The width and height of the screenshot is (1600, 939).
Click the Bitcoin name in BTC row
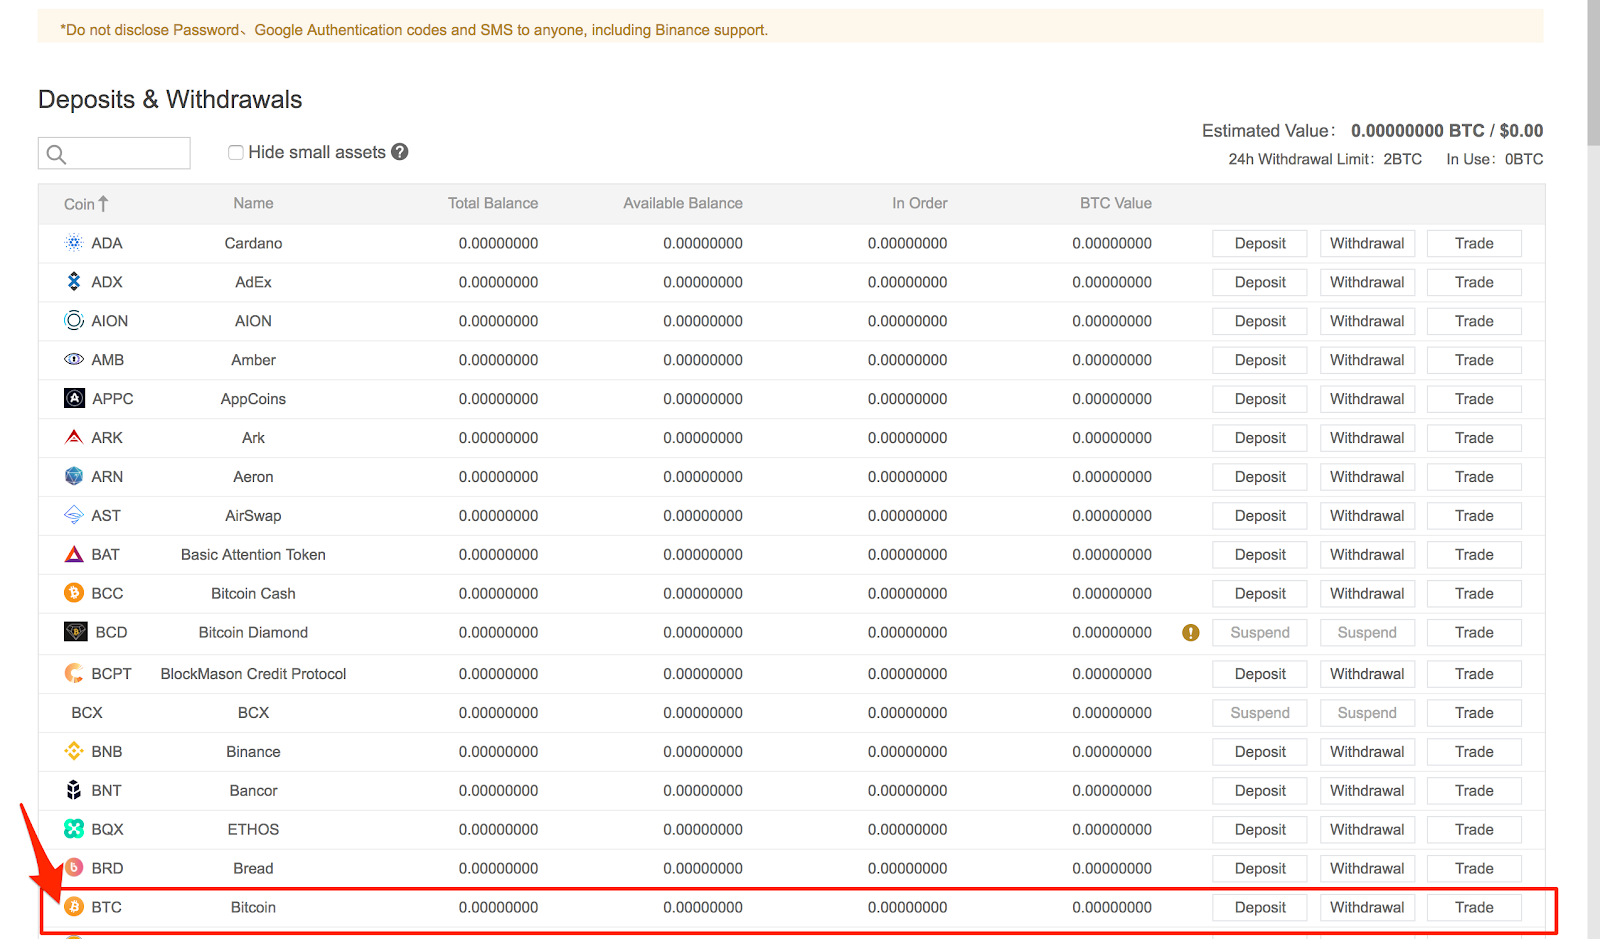coord(253,908)
